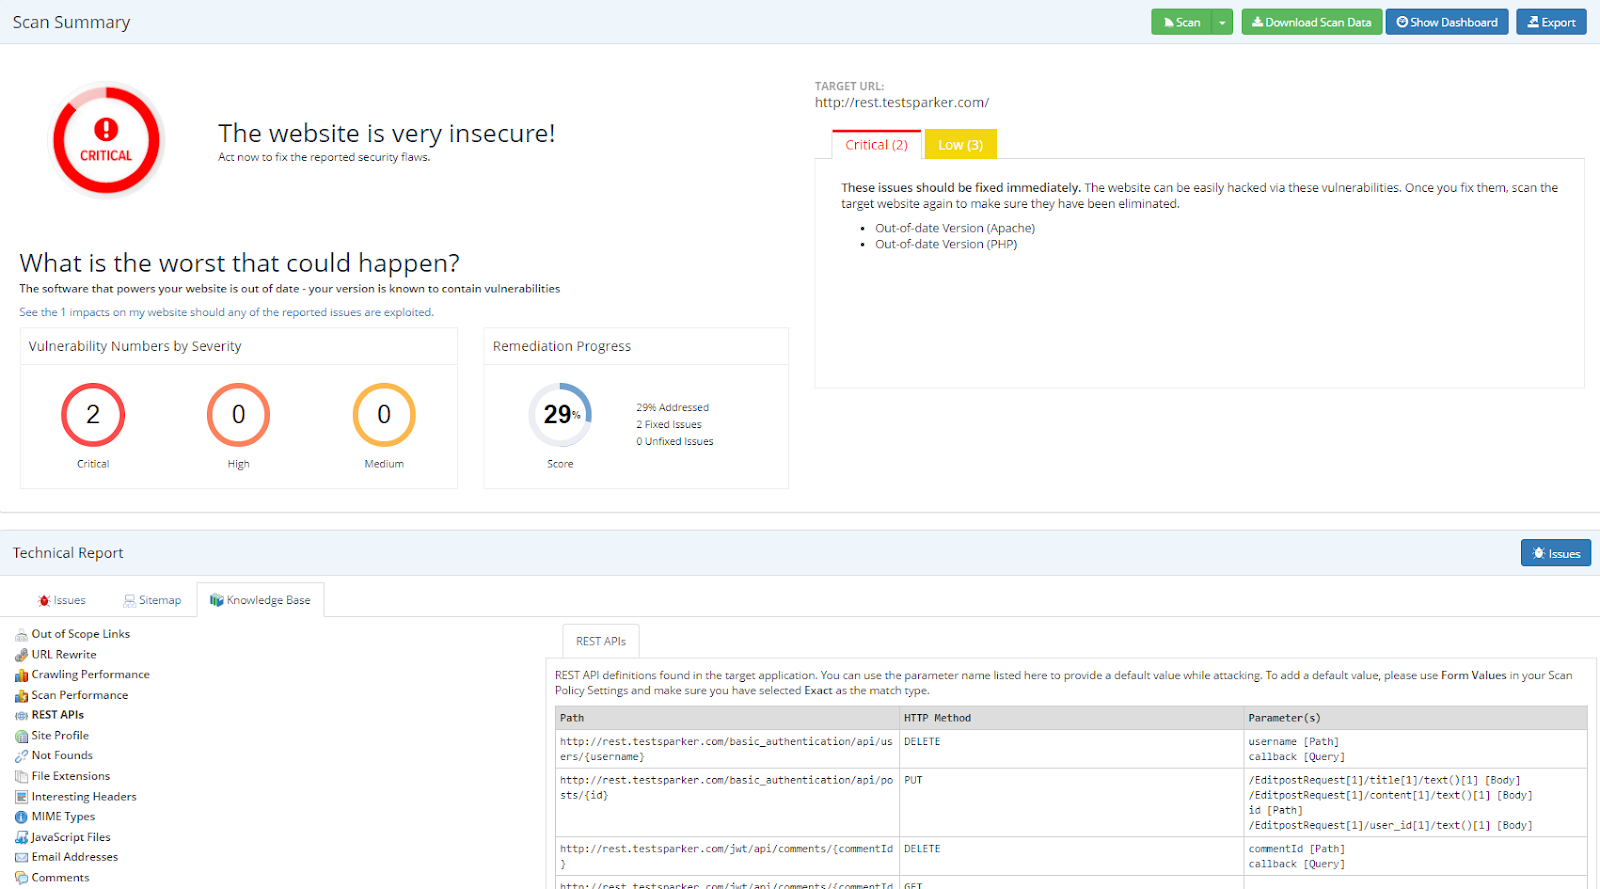Follow the 'See the 1 impacts' link
Screen dimensions: 1600x889
[x=226, y=312]
